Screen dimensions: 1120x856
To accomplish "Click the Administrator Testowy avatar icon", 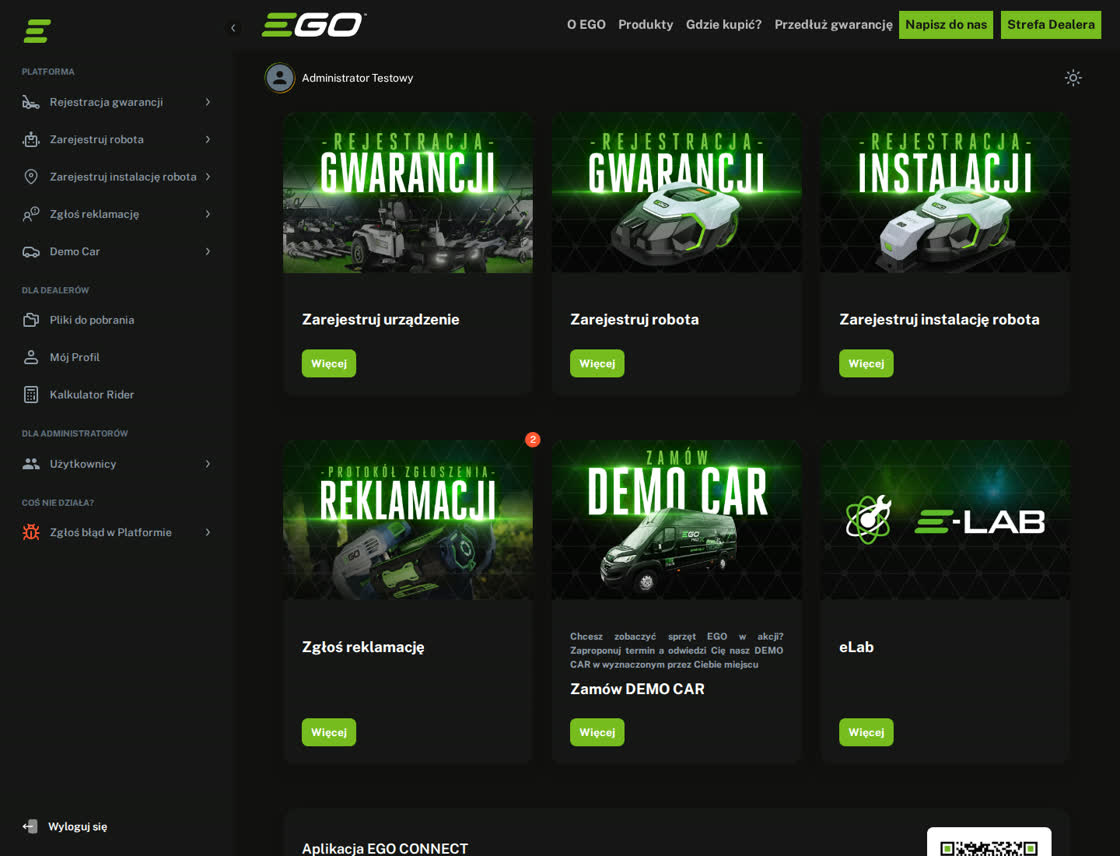I will [280, 78].
